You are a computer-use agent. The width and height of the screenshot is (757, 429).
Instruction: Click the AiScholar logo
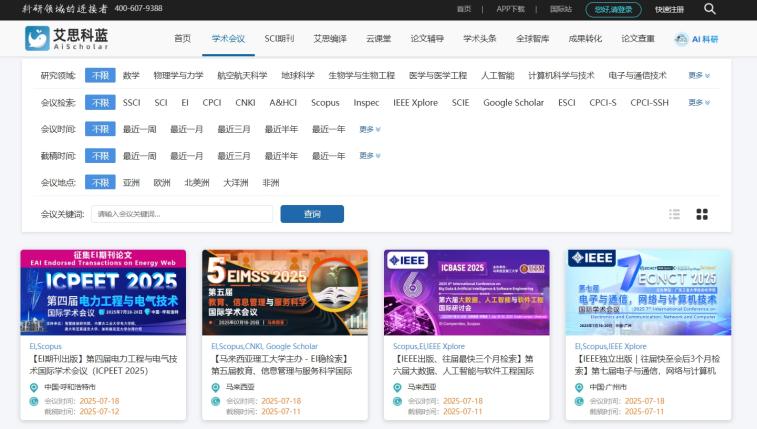coord(66,39)
